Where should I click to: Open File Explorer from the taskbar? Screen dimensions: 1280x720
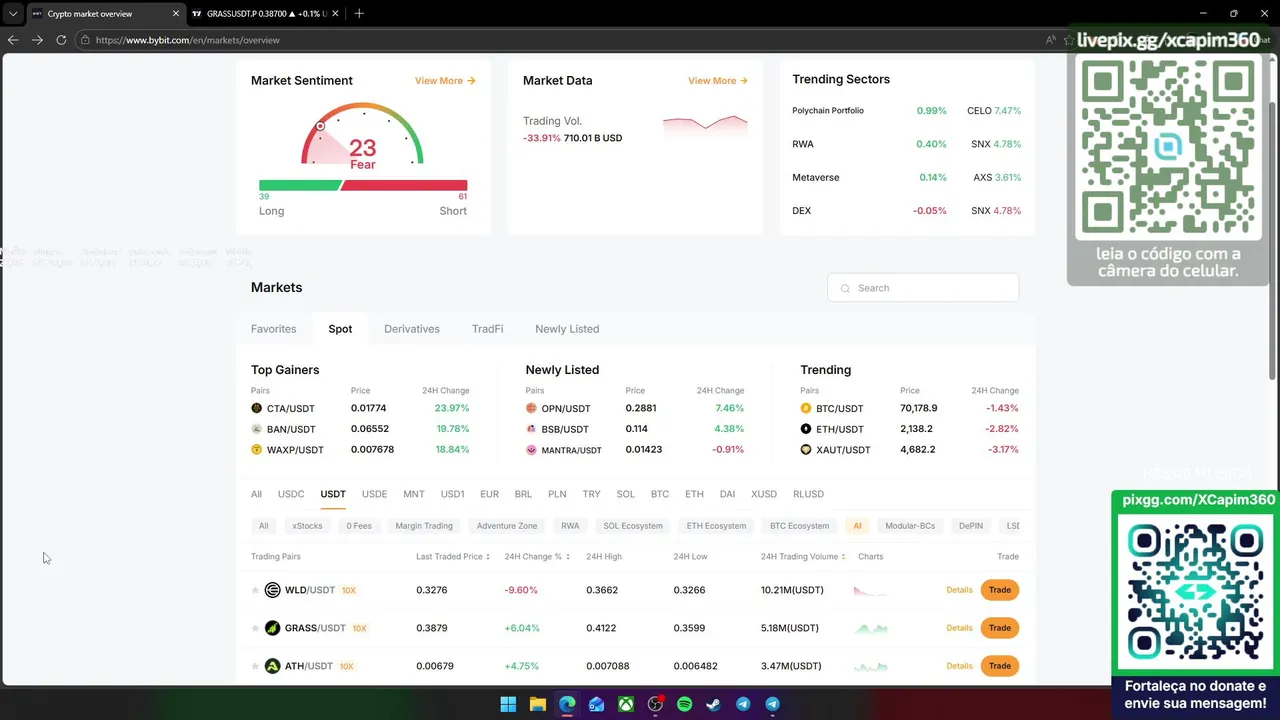click(x=537, y=704)
